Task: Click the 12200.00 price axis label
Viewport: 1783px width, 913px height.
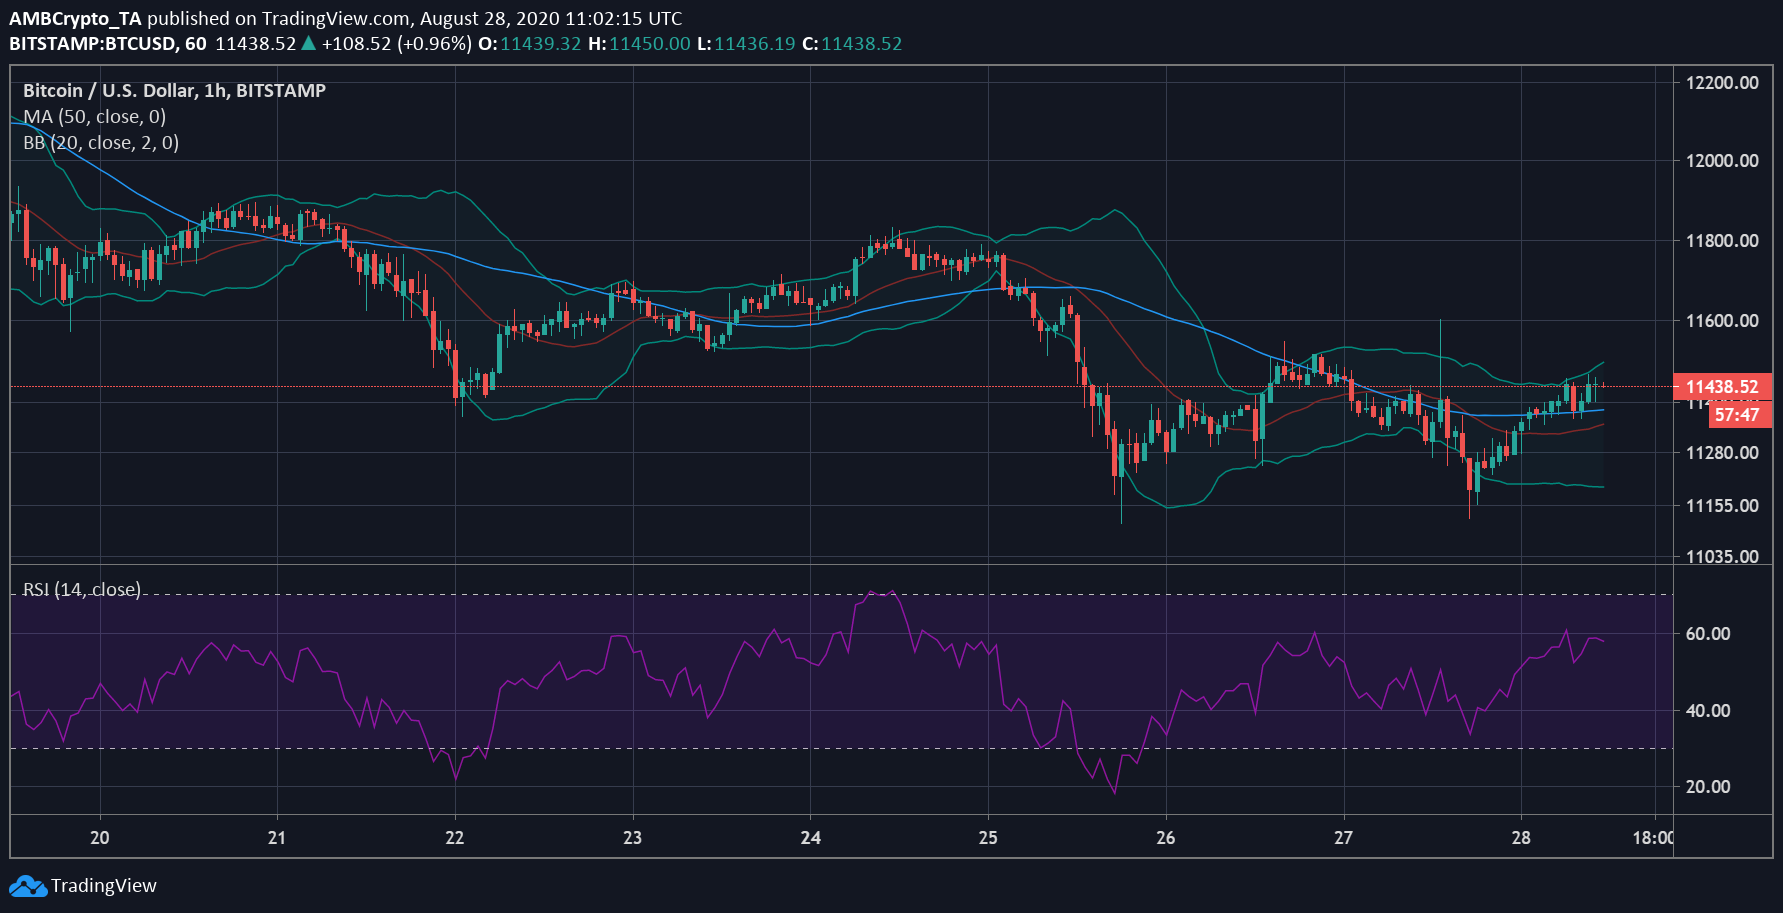Action: tap(1721, 83)
